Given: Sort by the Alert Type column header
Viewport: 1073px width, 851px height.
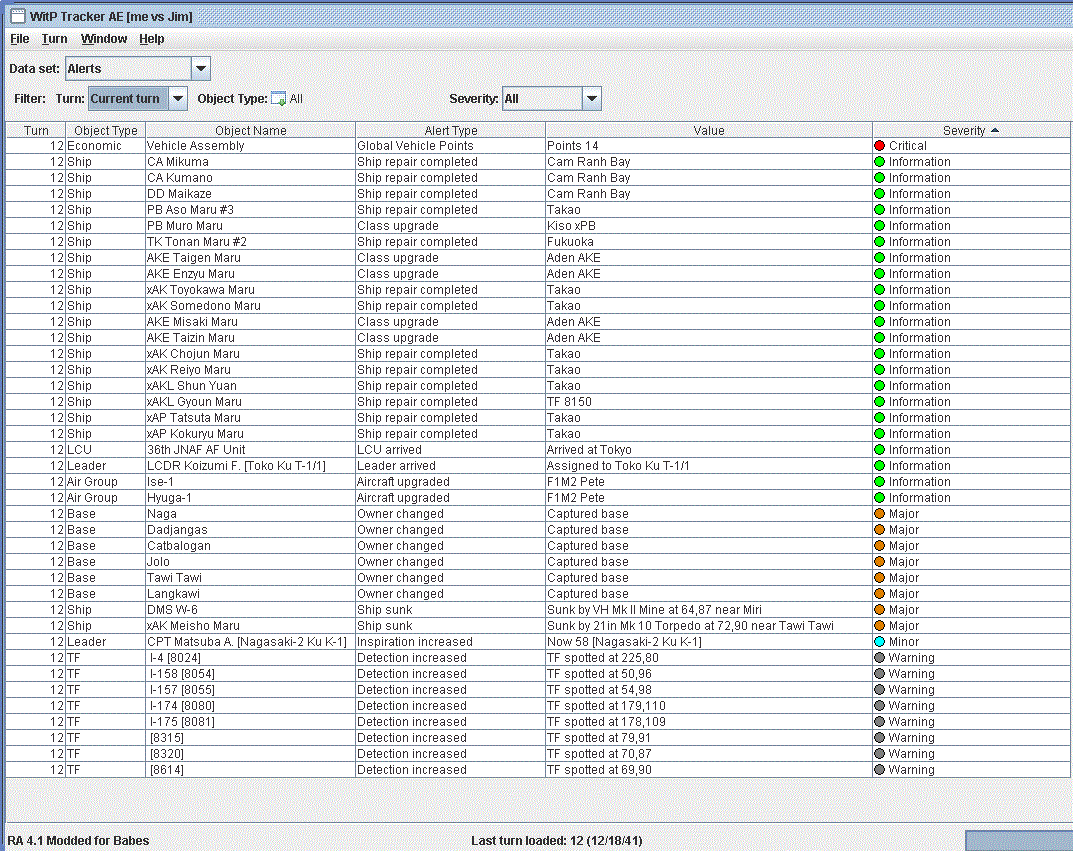Looking at the screenshot, I should (450, 130).
